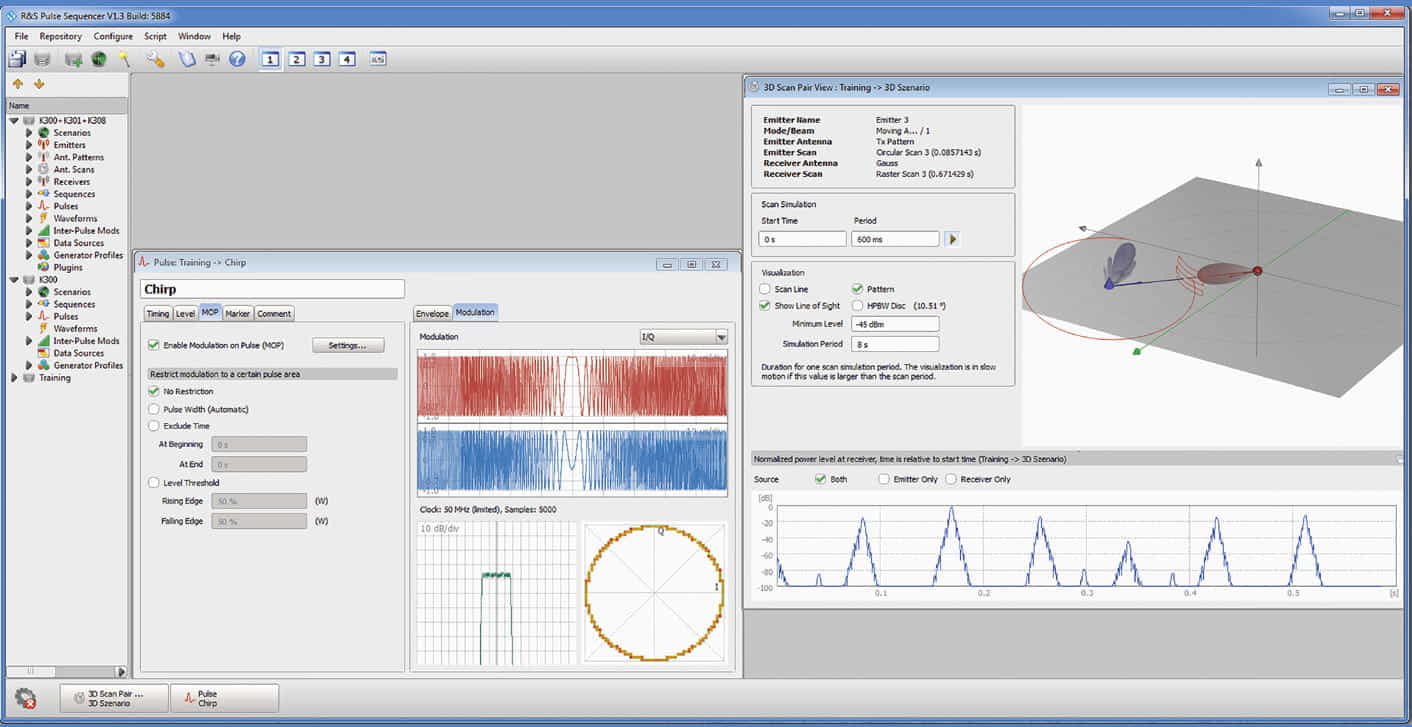Uncheck Enable Modulation on Pulse (MOP)
Screen dimensions: 1412x727
tap(153, 345)
